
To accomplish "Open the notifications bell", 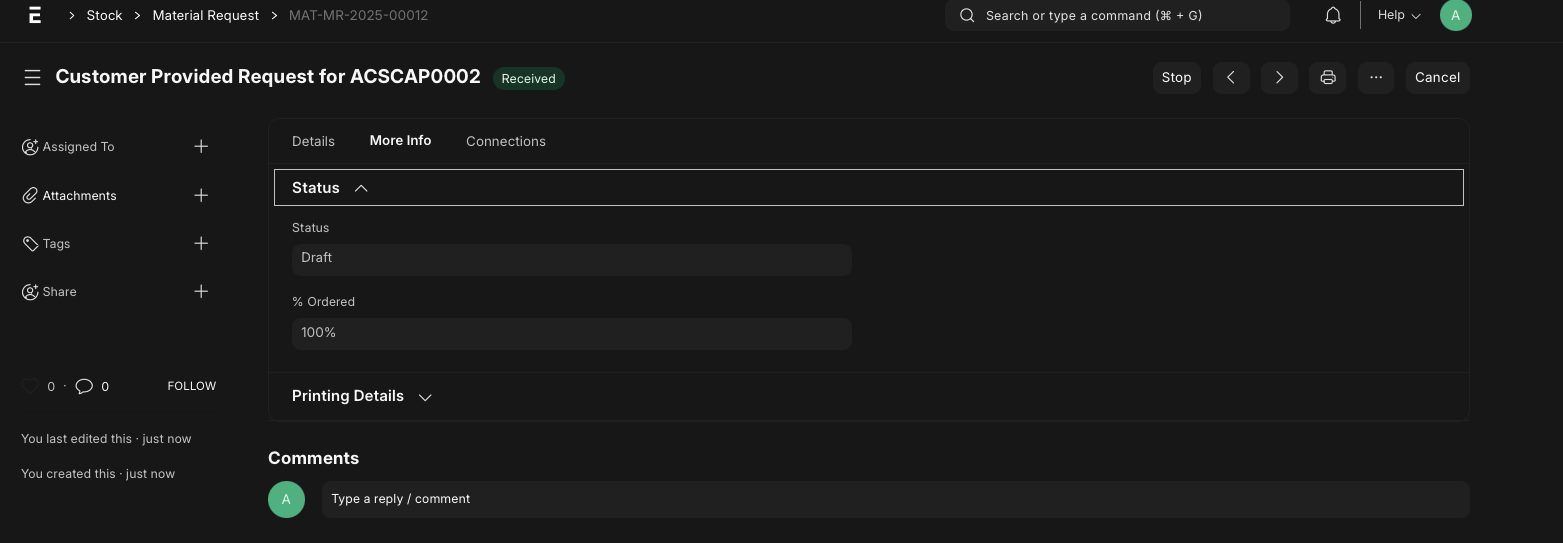I will click(x=1333, y=15).
